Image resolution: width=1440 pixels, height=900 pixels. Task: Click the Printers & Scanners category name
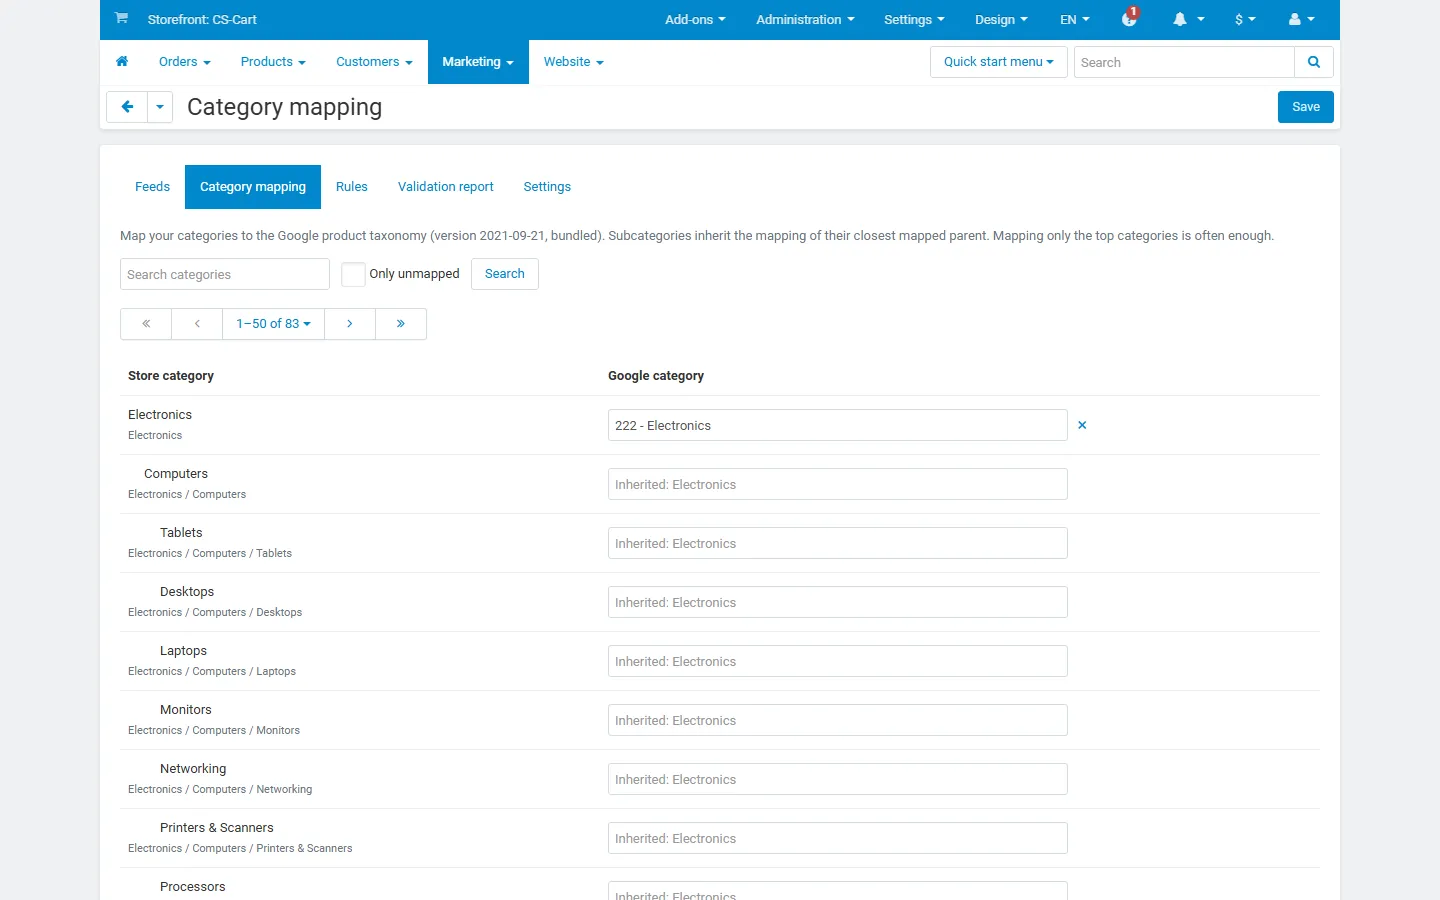(x=217, y=828)
